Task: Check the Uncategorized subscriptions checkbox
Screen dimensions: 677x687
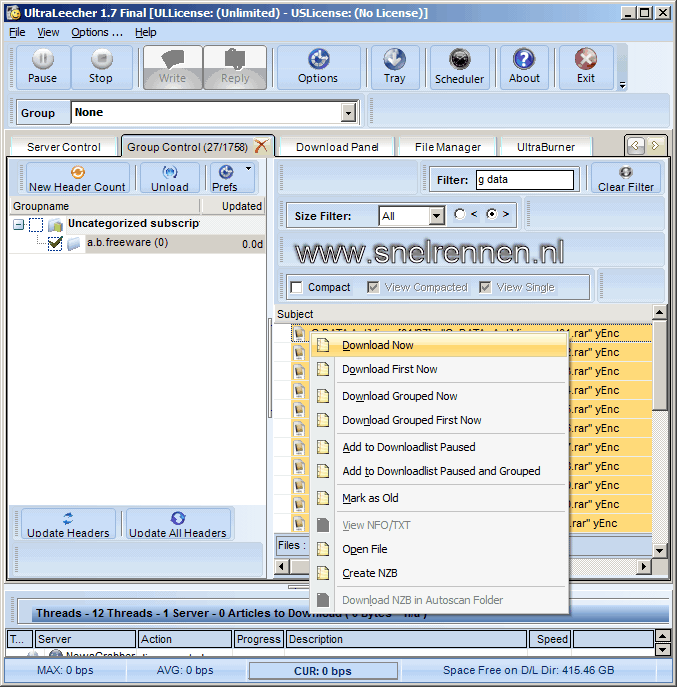Action: tap(36, 225)
